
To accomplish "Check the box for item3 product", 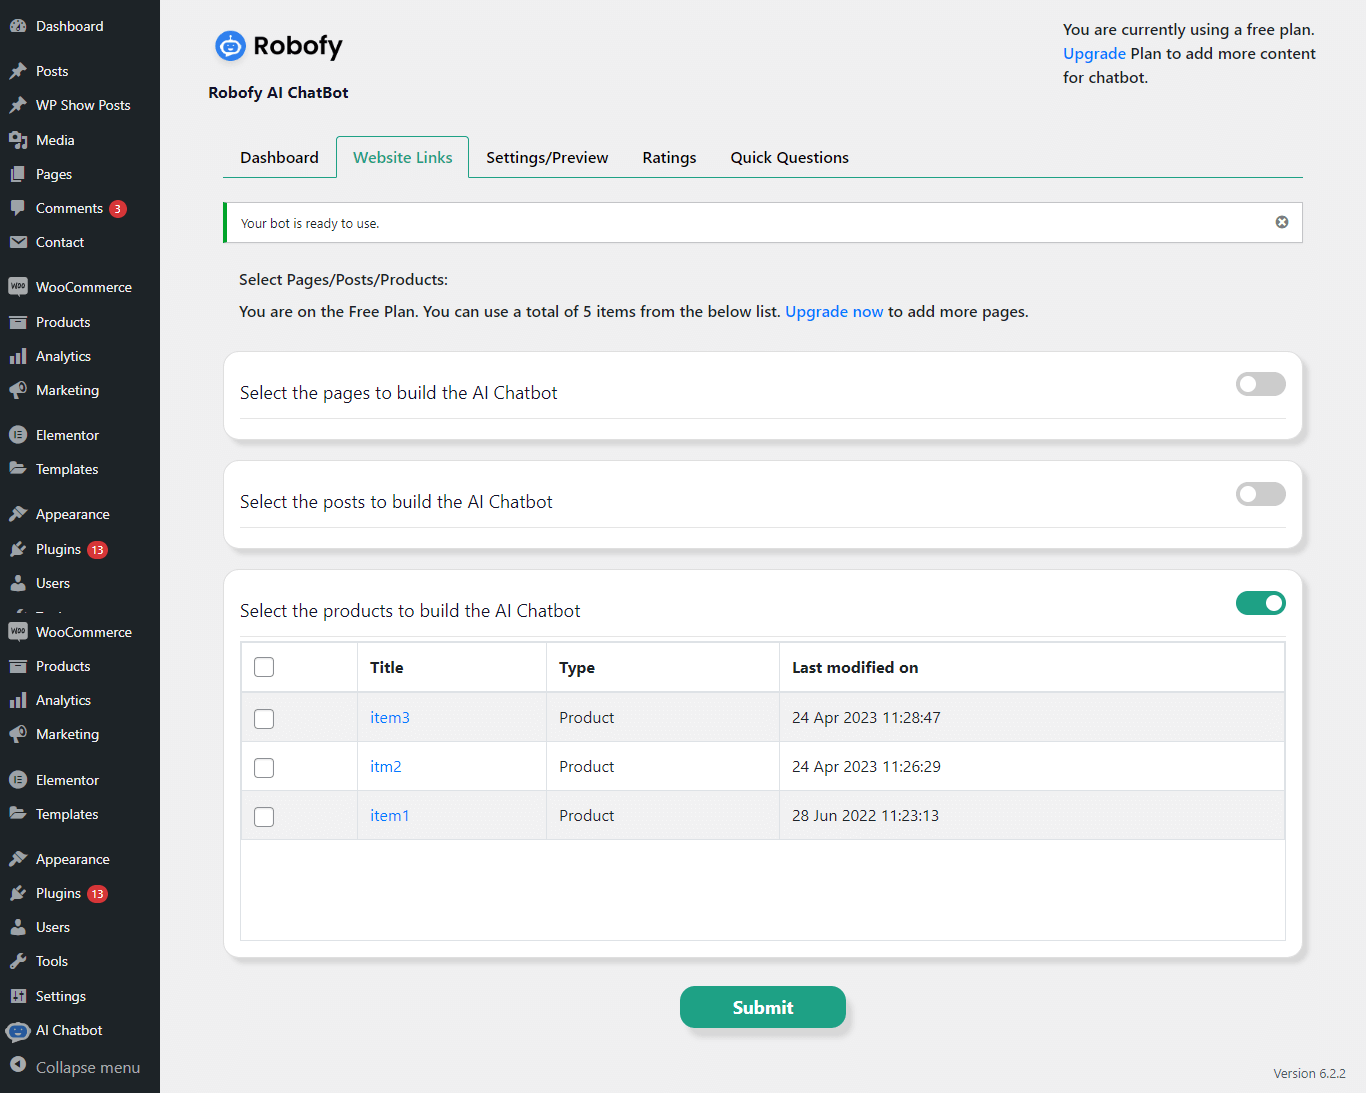I will point(264,718).
